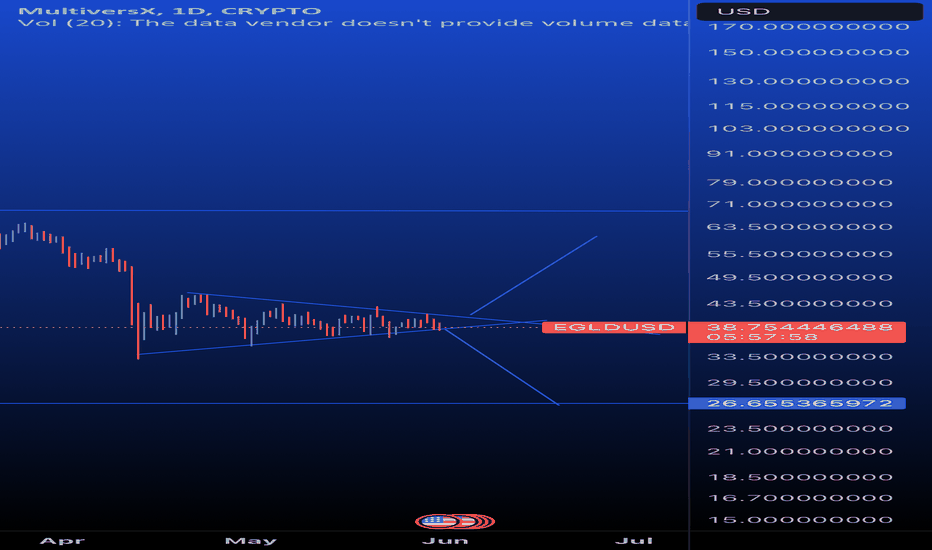Screen dimensions: 932x550
Task: Click the Apr label on time axis
Action: point(62,540)
